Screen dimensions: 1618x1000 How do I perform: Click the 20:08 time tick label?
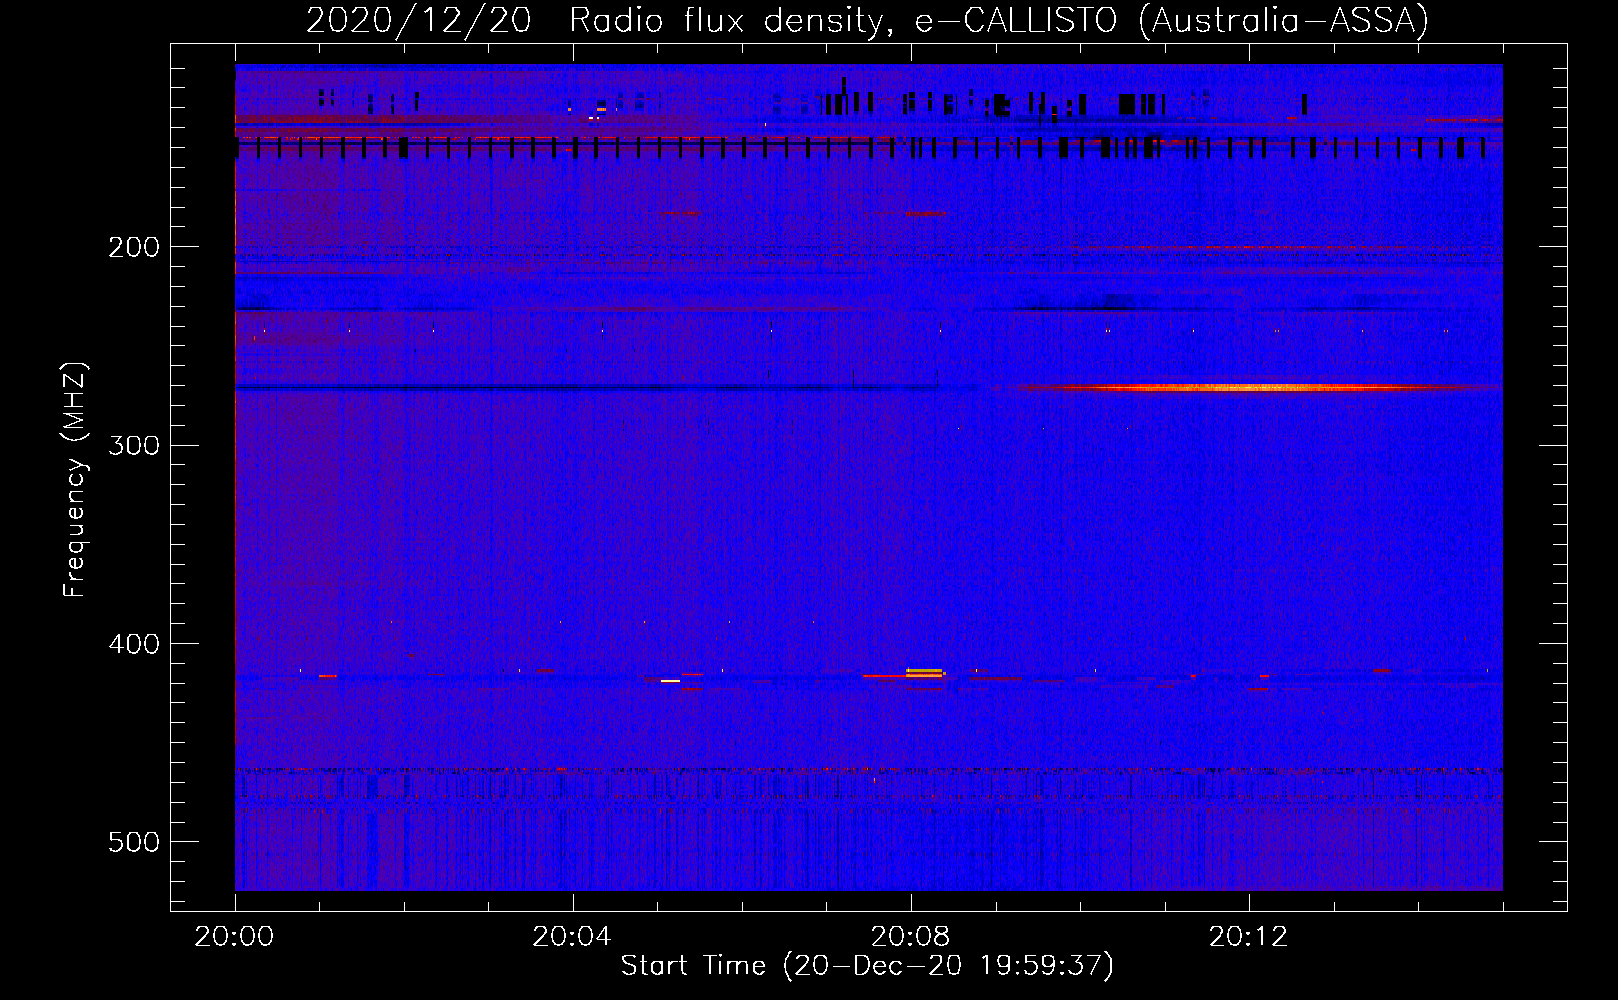tap(910, 937)
